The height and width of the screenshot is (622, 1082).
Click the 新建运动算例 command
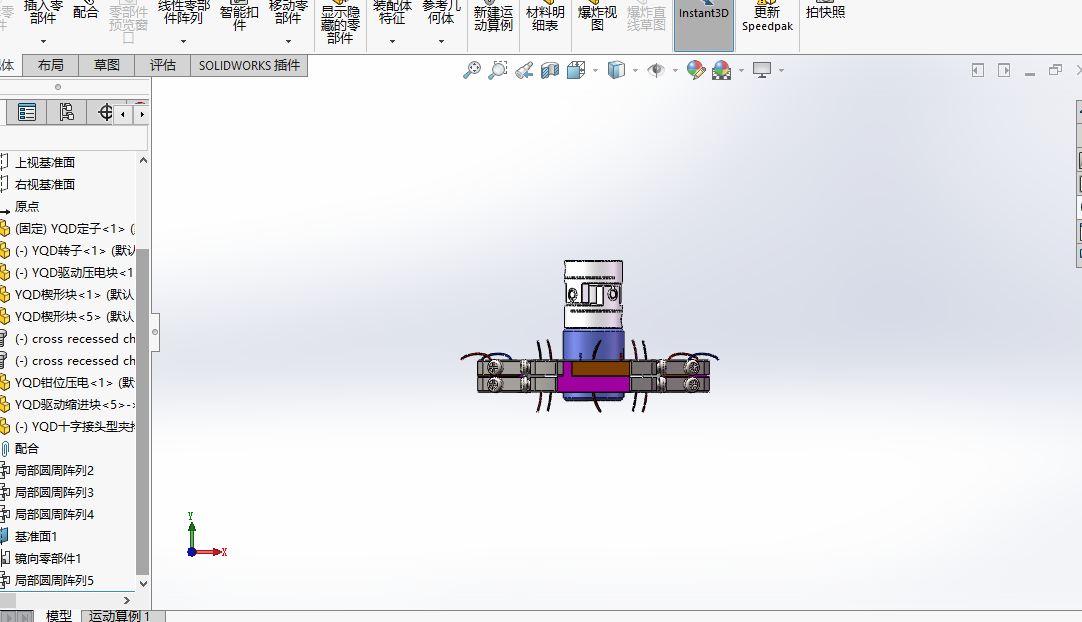pos(493,18)
